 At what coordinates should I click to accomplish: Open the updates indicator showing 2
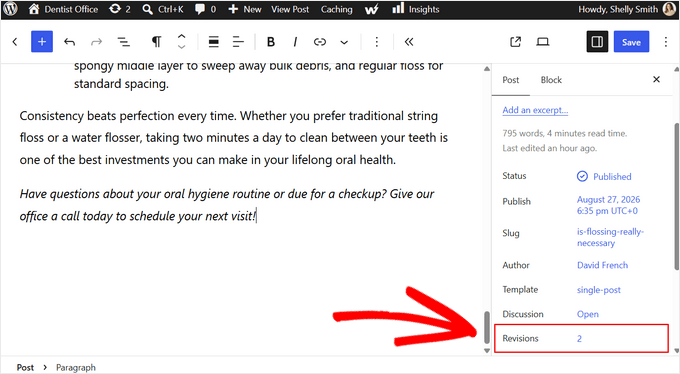(120, 9)
